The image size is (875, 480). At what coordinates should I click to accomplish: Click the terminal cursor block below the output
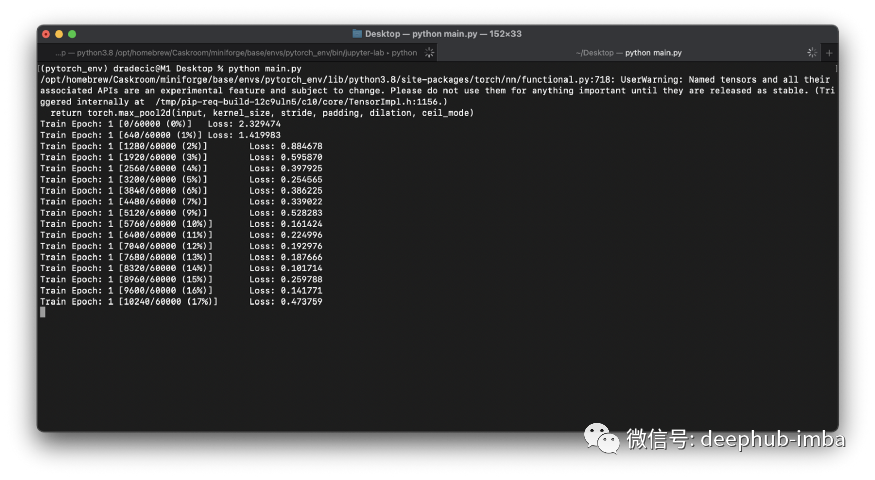pos(43,313)
